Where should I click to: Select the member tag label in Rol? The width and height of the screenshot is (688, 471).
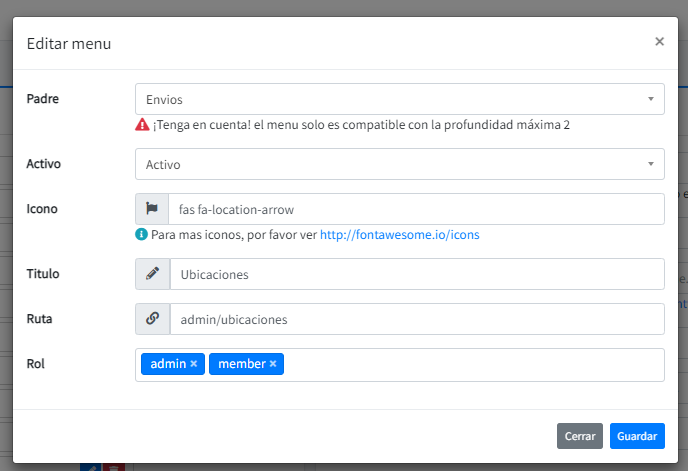(x=241, y=364)
